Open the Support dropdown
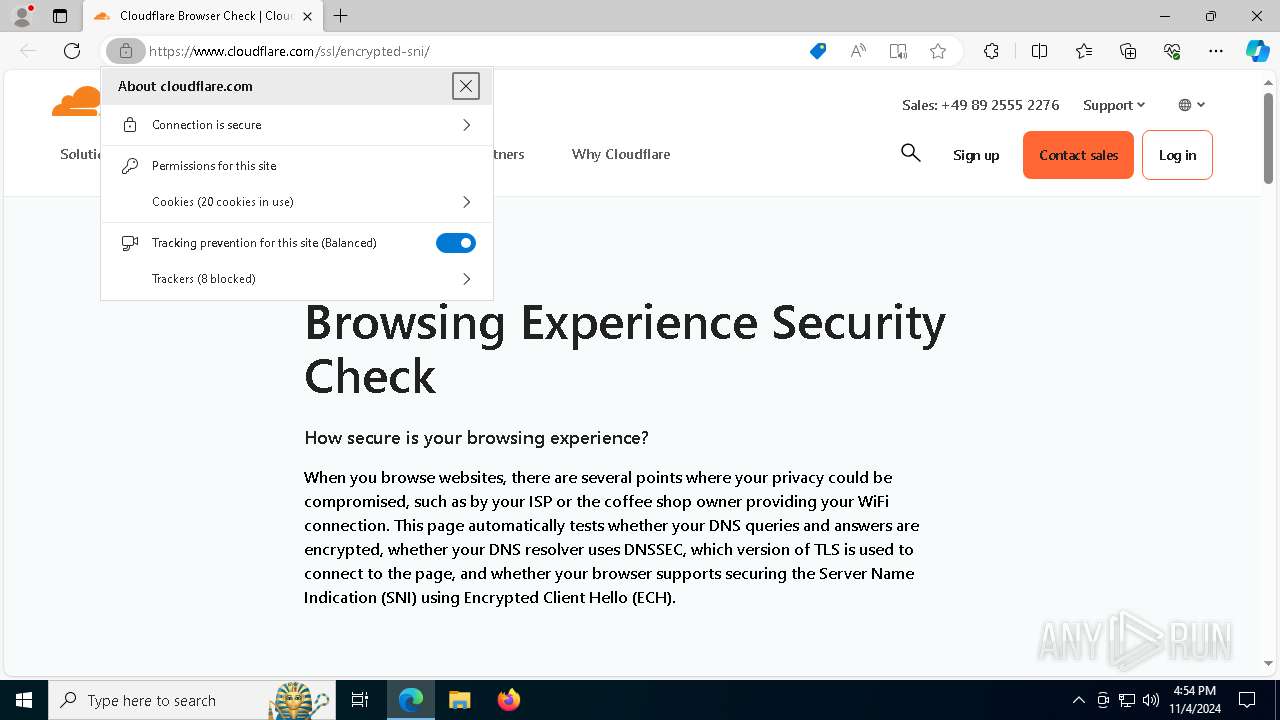This screenshot has width=1280, height=720. pos(1114,105)
